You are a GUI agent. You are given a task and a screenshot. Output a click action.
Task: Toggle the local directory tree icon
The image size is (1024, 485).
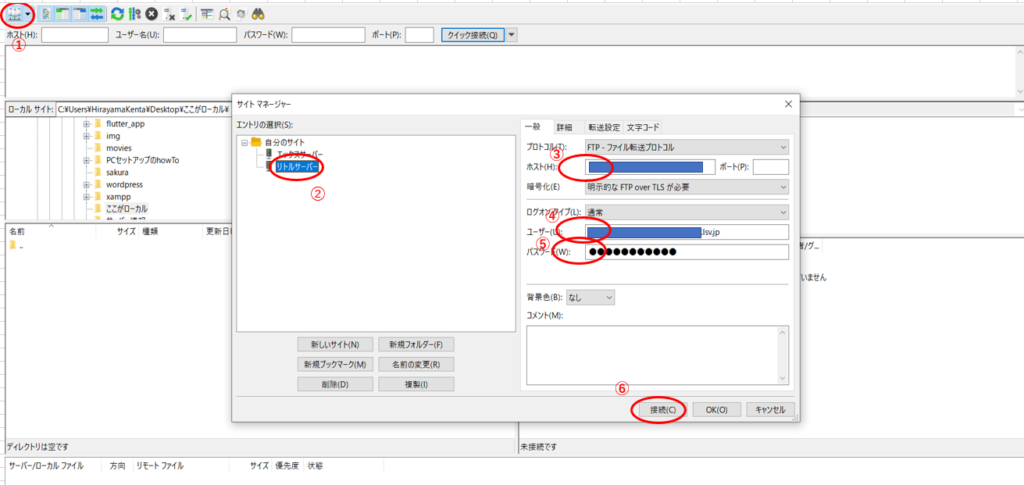63,13
